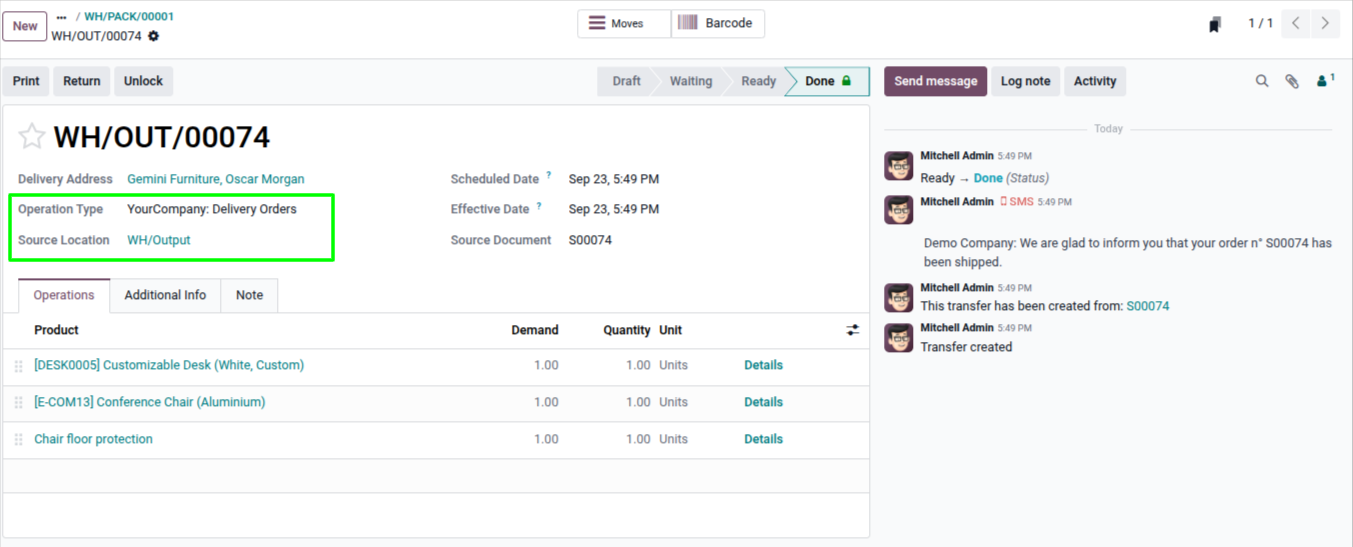Viewport: 1353px width, 547px height.
Task: Go to WH/PACK/00001 breadcrumb
Action: [x=129, y=17]
